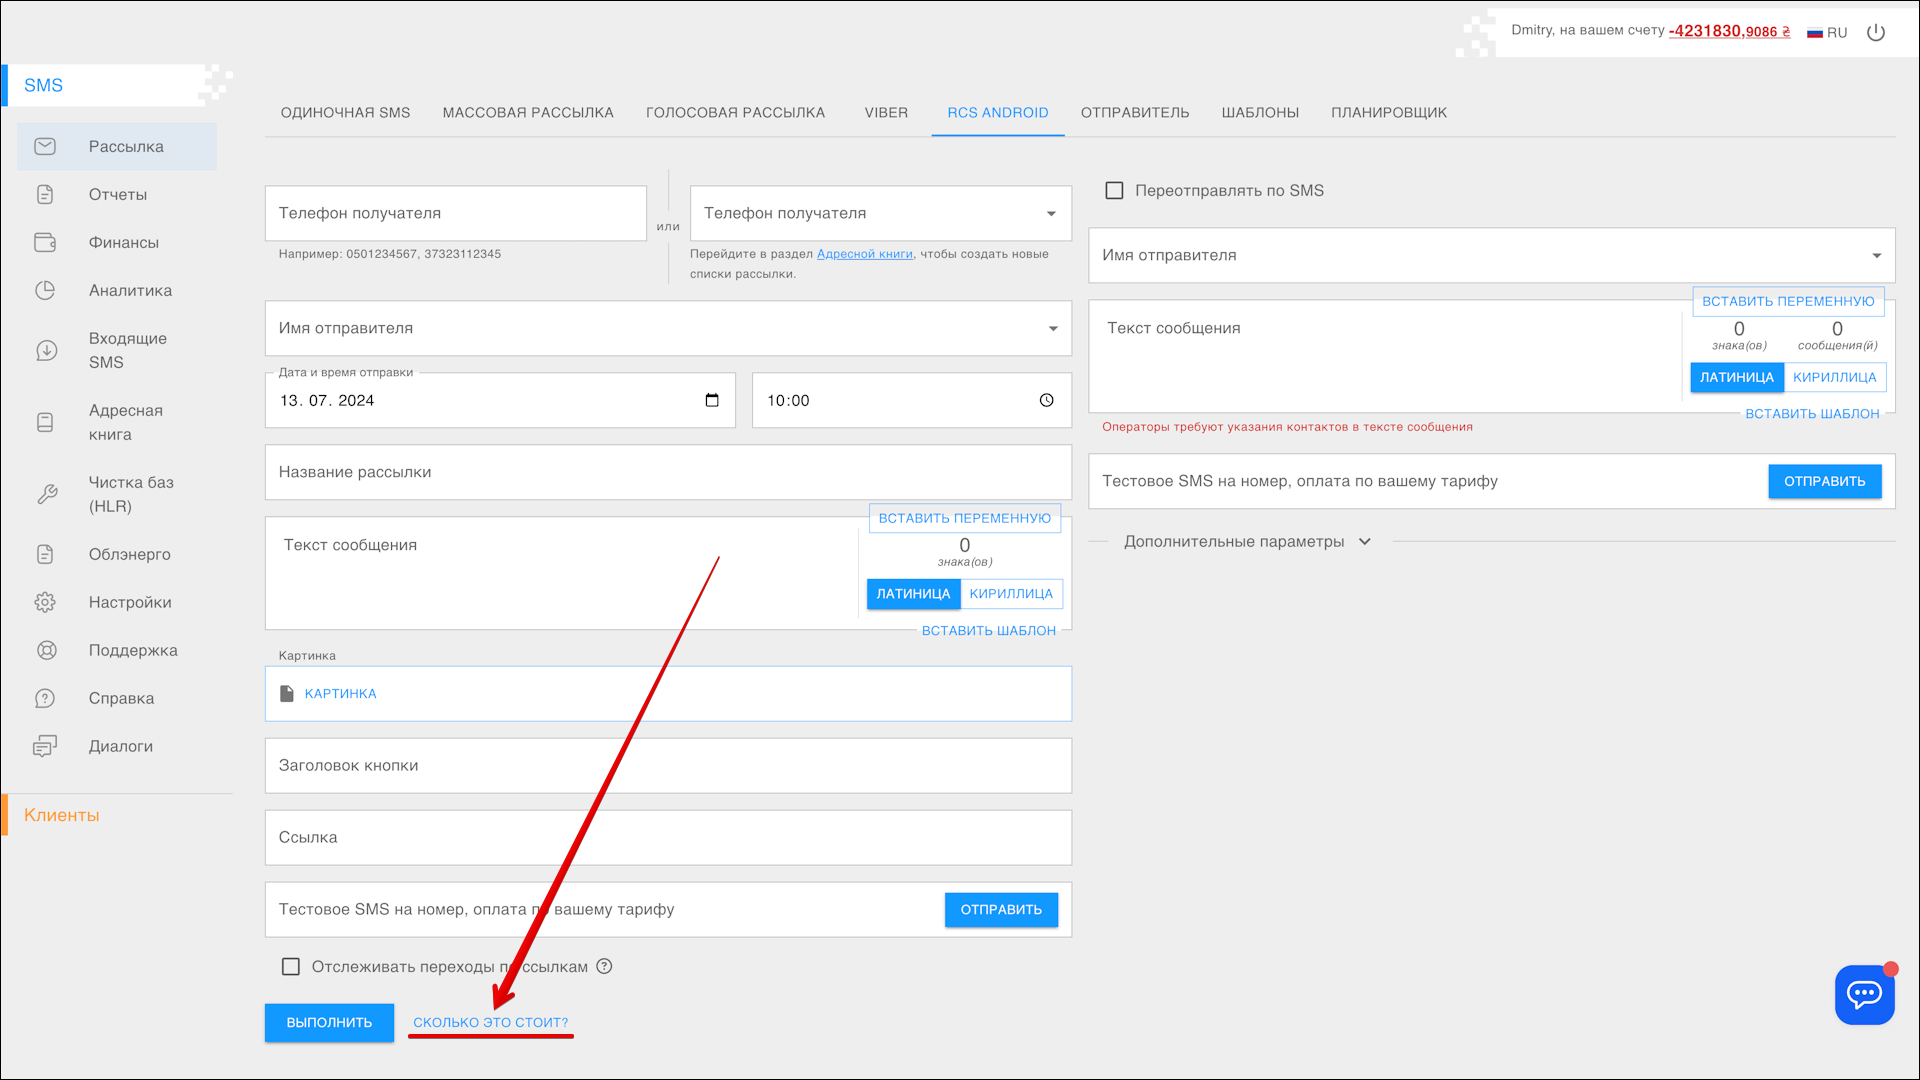Image resolution: width=1920 pixels, height=1080 pixels.
Task: Expand Дополнительные параметры section
Action: tap(1247, 541)
